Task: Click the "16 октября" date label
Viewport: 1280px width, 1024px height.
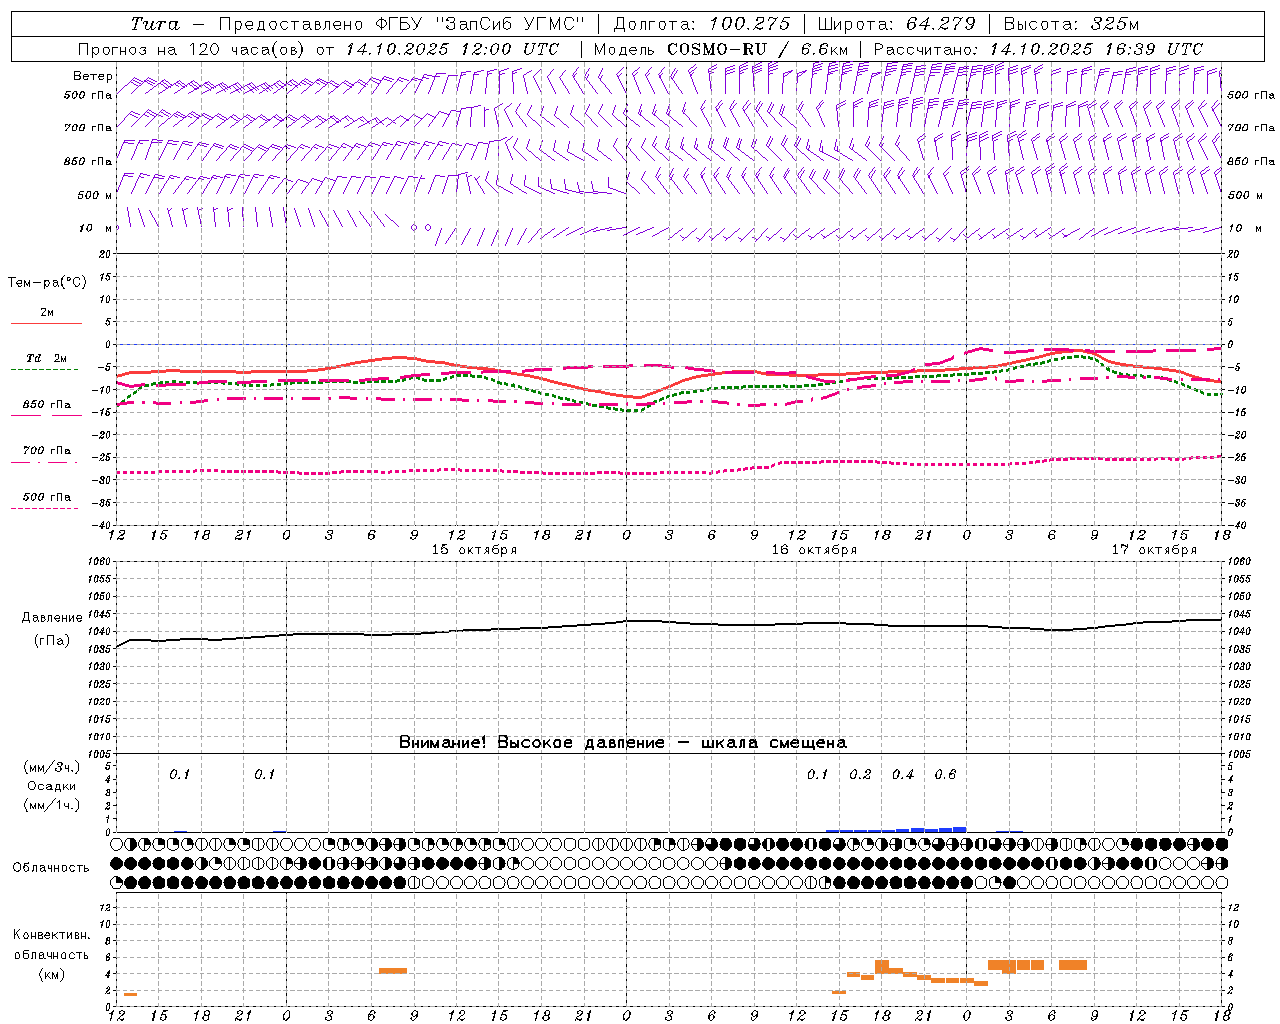Action: tap(814, 550)
